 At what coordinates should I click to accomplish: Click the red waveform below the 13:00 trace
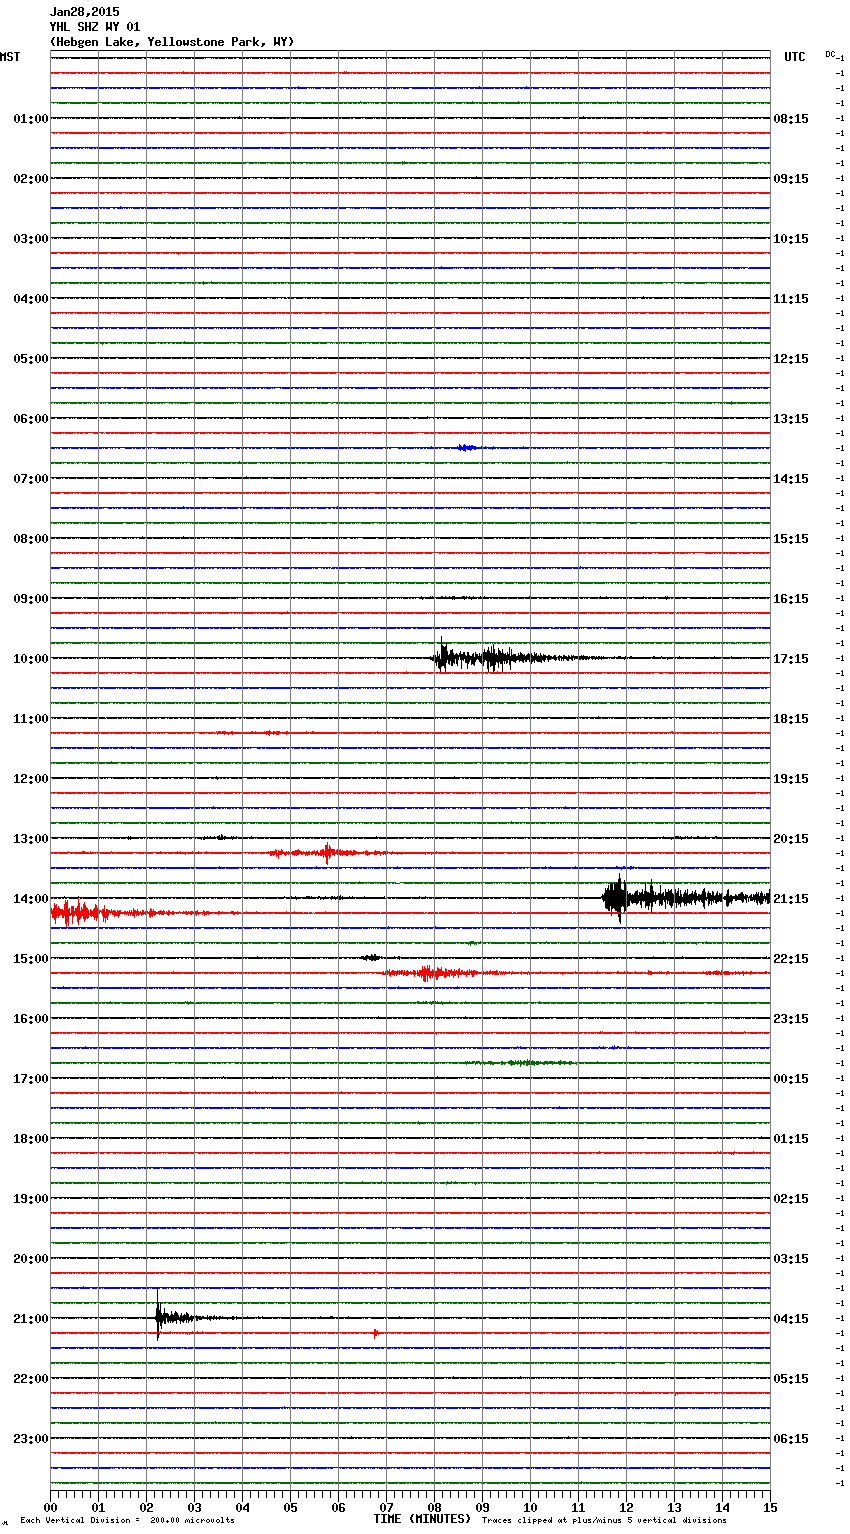tap(326, 853)
